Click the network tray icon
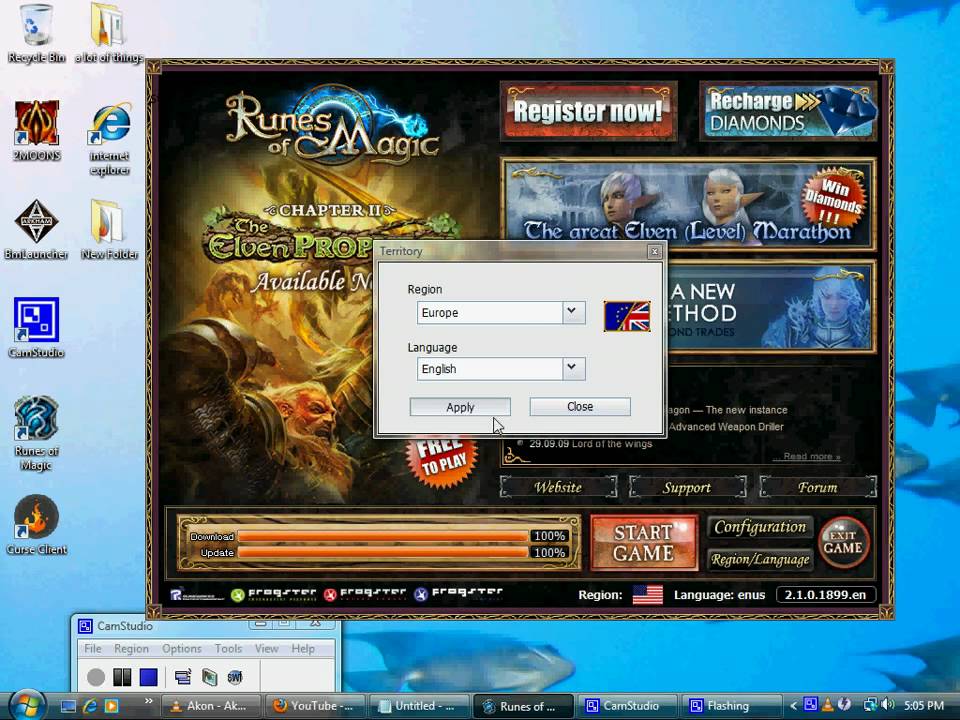 click(x=869, y=705)
